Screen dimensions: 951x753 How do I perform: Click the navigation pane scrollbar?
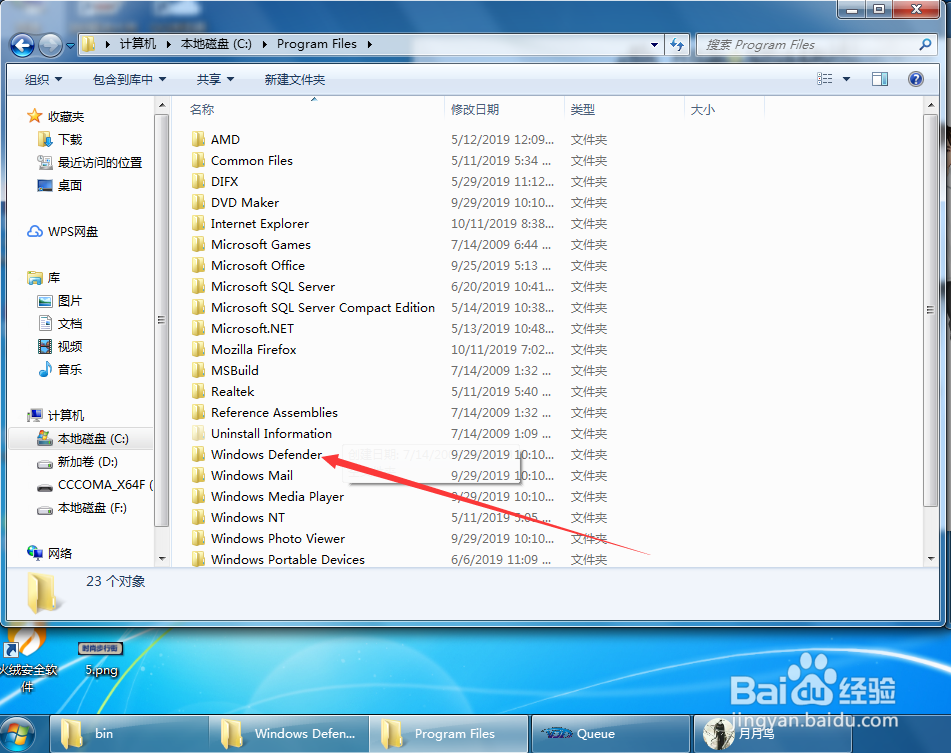pyautogui.click(x=161, y=320)
